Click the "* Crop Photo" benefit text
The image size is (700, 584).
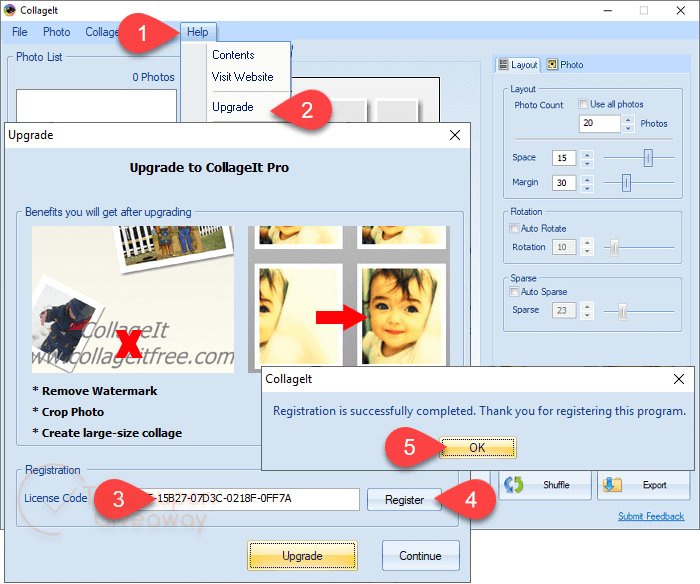coord(68,412)
